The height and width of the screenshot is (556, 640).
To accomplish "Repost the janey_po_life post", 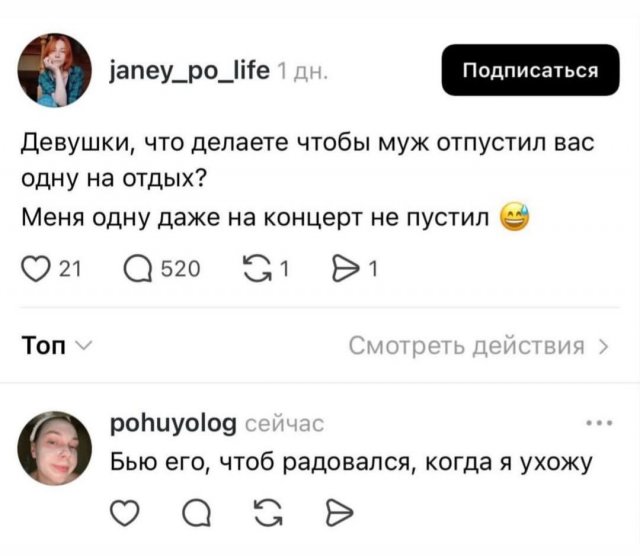I will (x=258, y=269).
